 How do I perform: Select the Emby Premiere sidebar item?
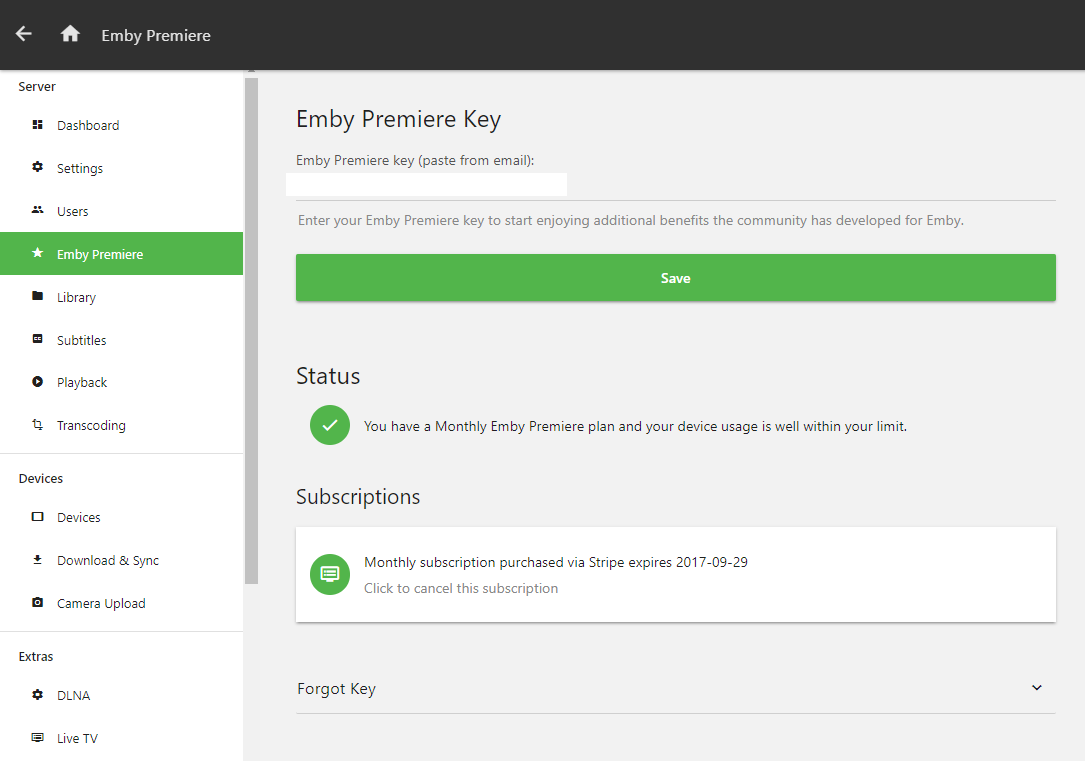point(122,254)
